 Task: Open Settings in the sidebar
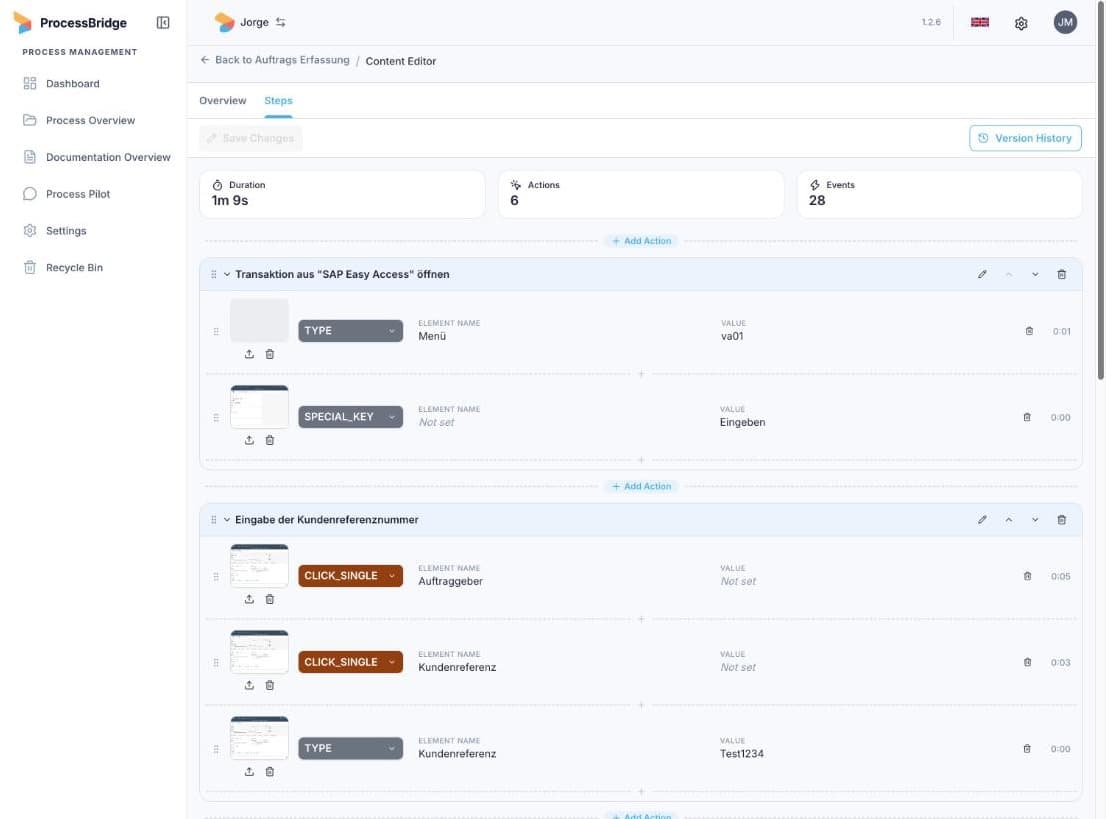pyautogui.click(x=66, y=231)
